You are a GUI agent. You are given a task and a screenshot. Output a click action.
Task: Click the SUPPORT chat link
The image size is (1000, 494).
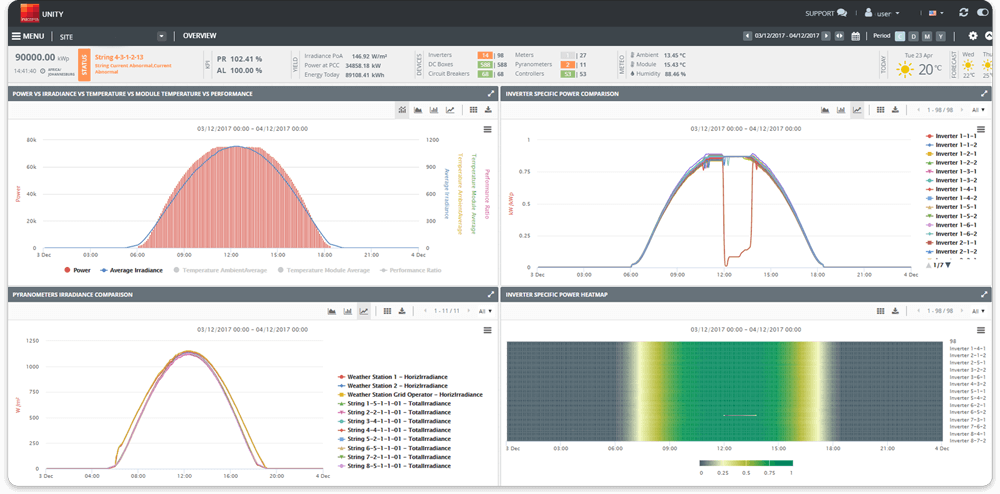(x=826, y=13)
